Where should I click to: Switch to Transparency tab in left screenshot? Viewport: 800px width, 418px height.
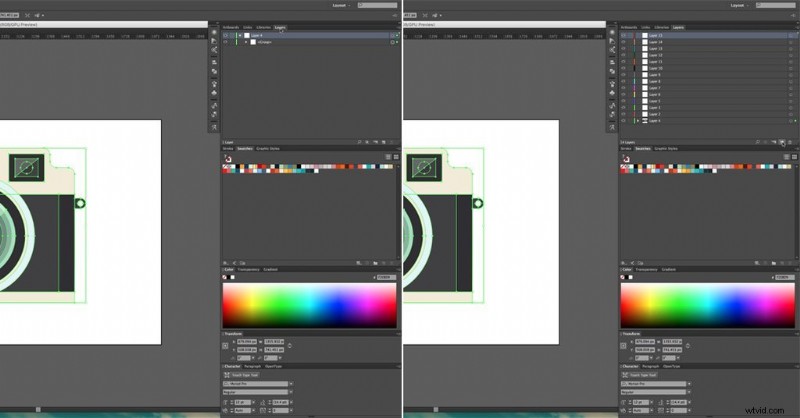tap(248, 269)
